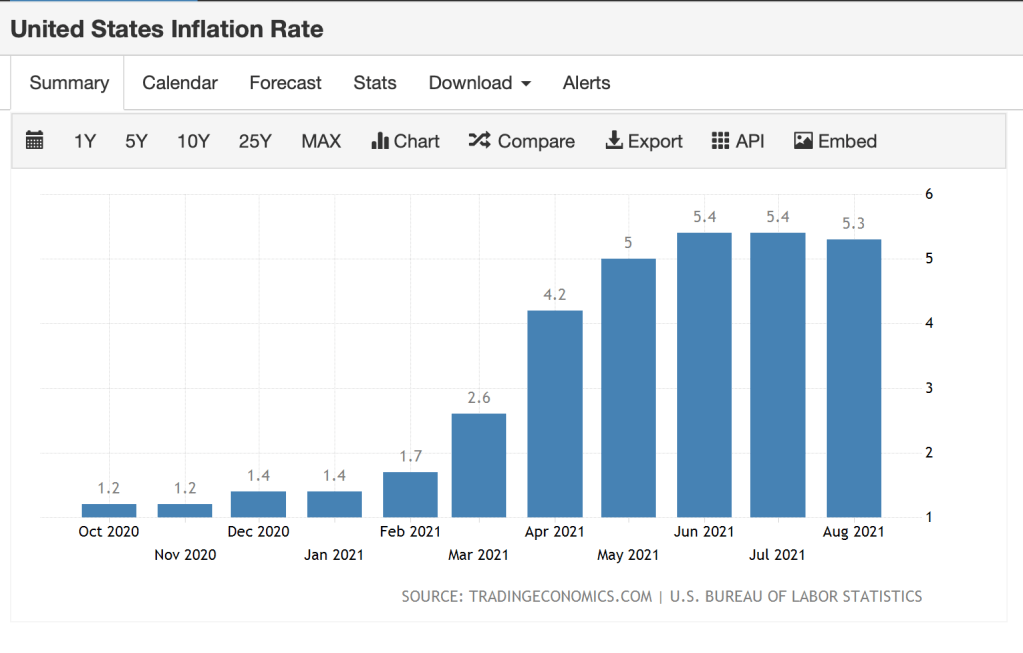Click the shuffle icon beside Compare
Viewport: 1023px width, 653px height.
(x=479, y=141)
